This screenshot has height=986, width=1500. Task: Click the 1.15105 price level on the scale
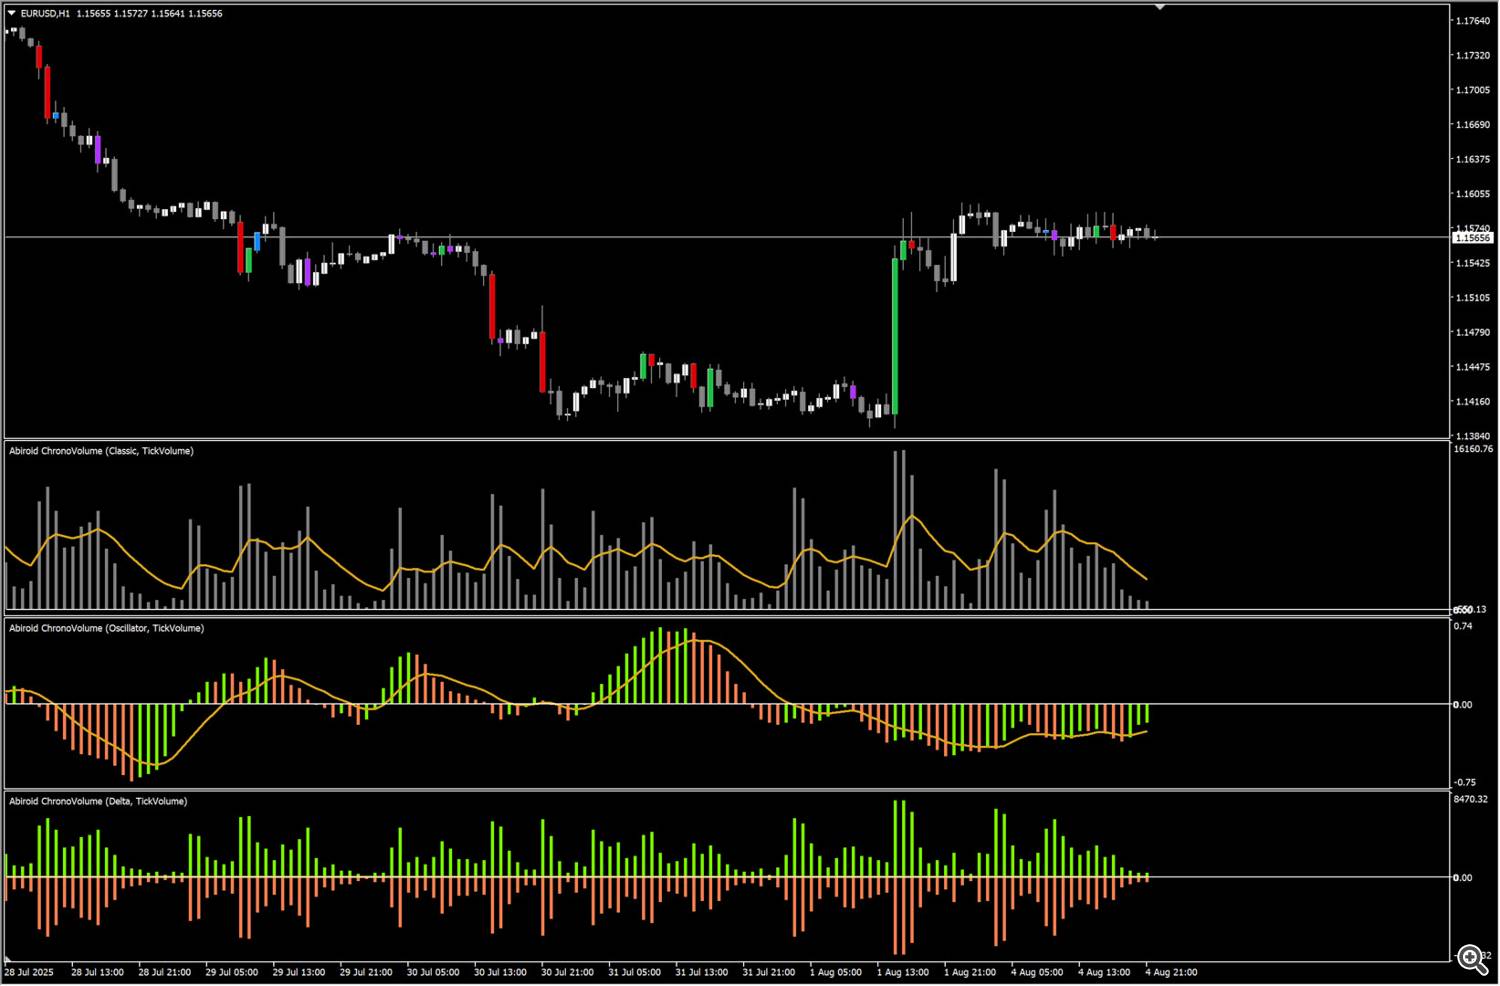pos(1472,298)
